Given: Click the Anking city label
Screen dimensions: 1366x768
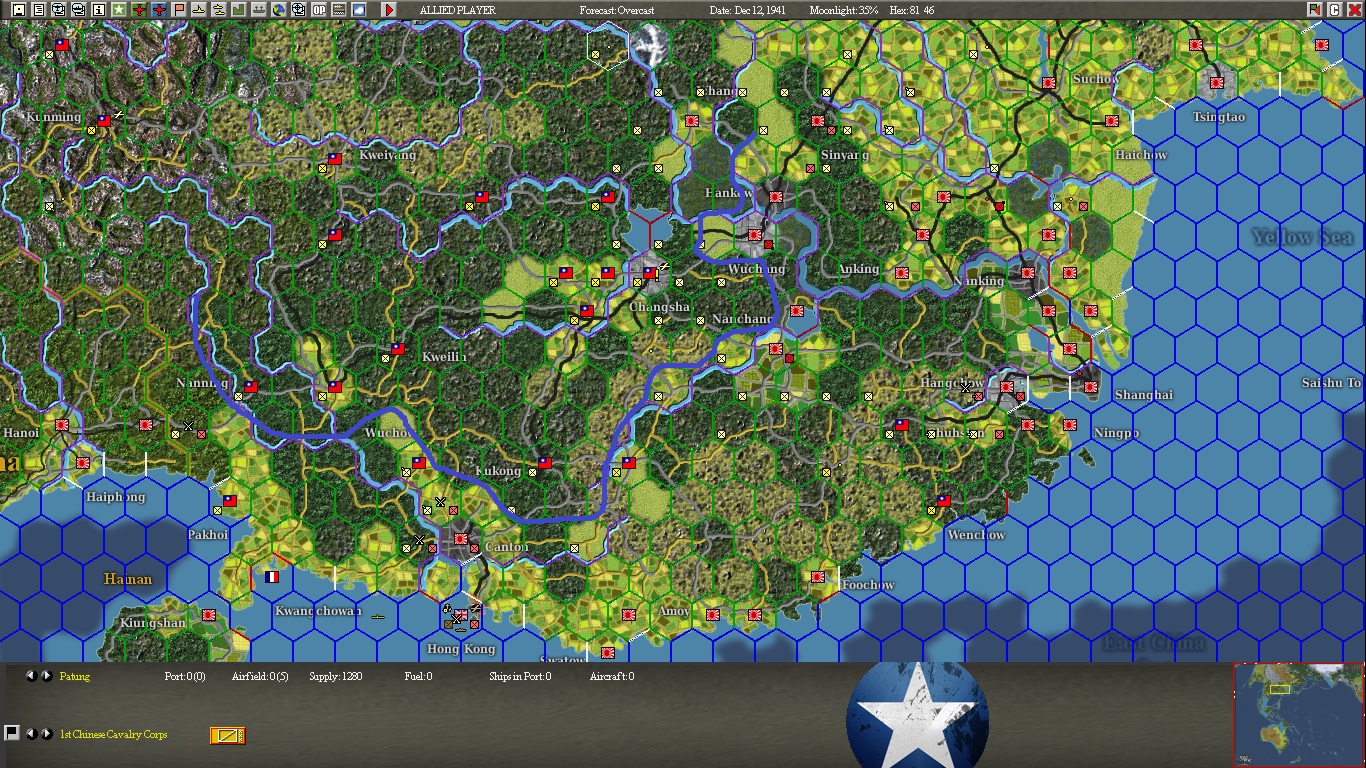Looking at the screenshot, I should [x=859, y=269].
